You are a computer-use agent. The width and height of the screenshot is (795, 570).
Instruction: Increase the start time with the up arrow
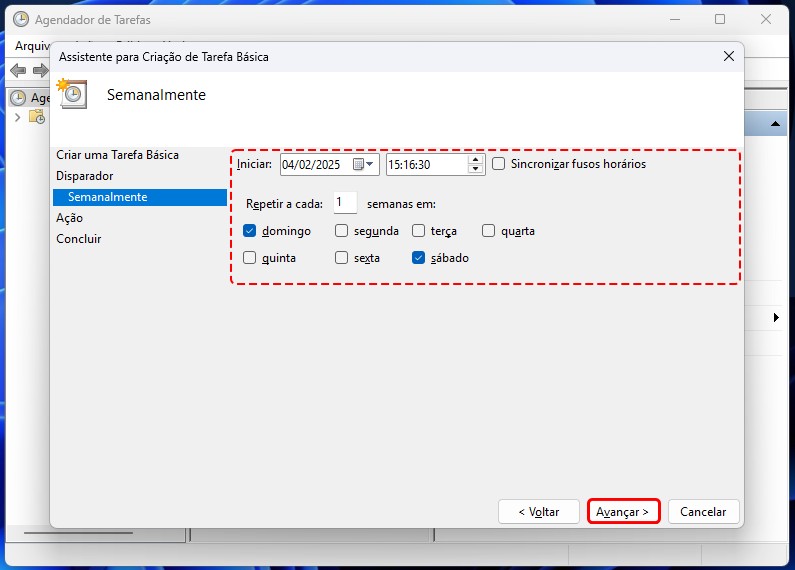(475, 159)
